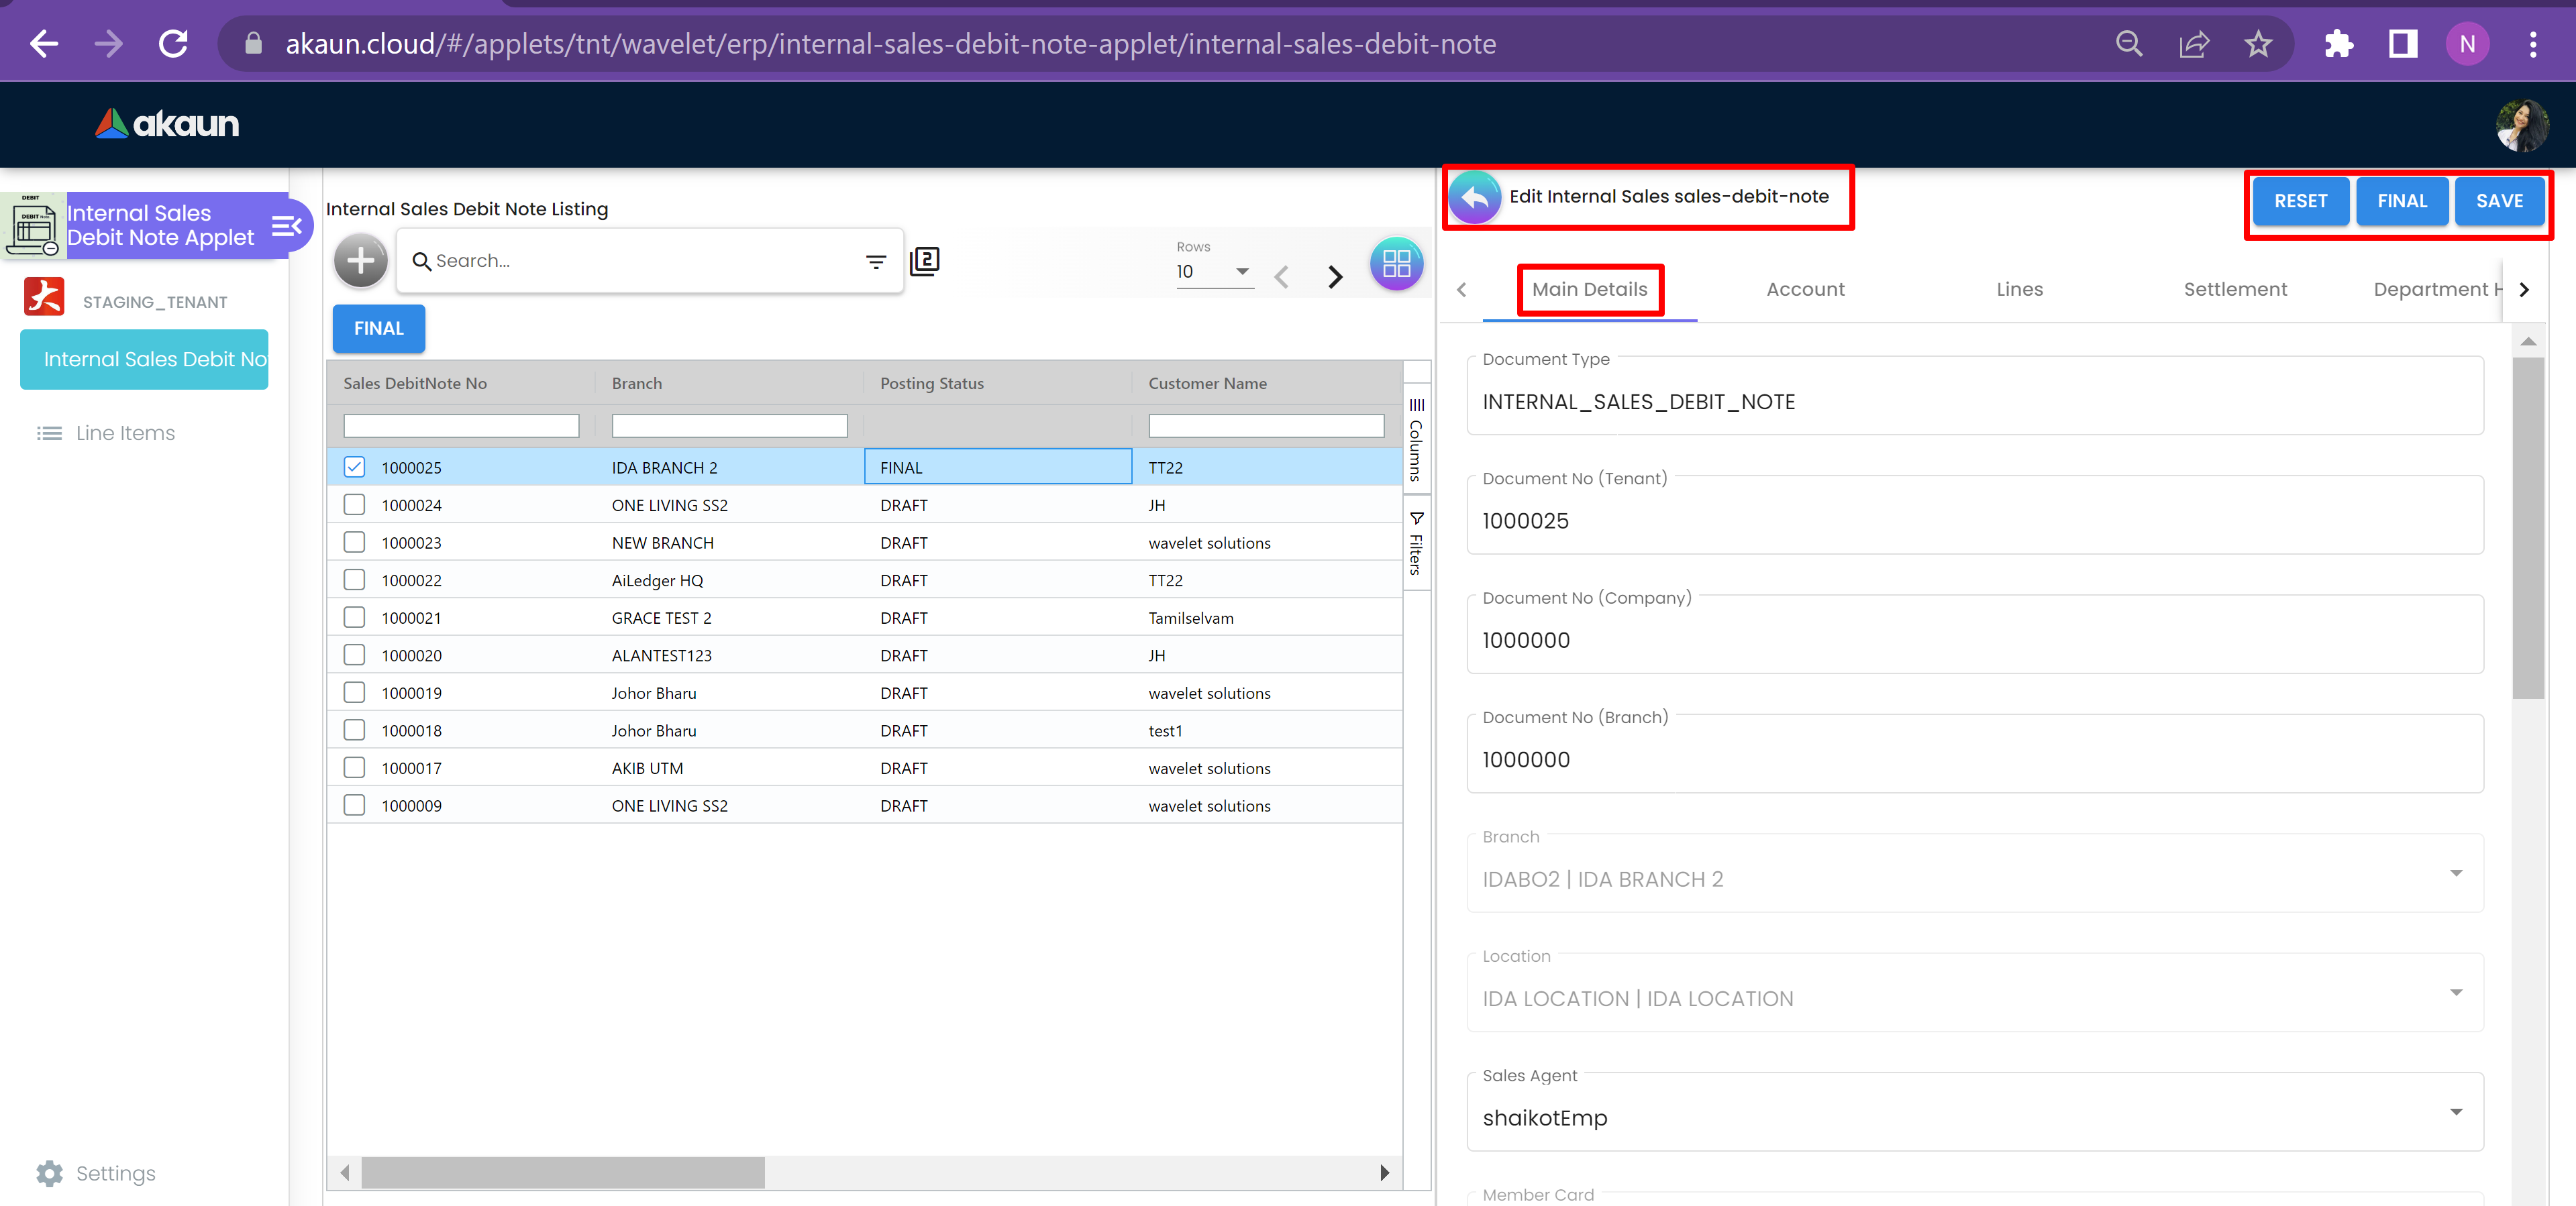2576x1206 pixels.
Task: Open the advanced search filter icon
Action: pyautogui.click(x=876, y=261)
